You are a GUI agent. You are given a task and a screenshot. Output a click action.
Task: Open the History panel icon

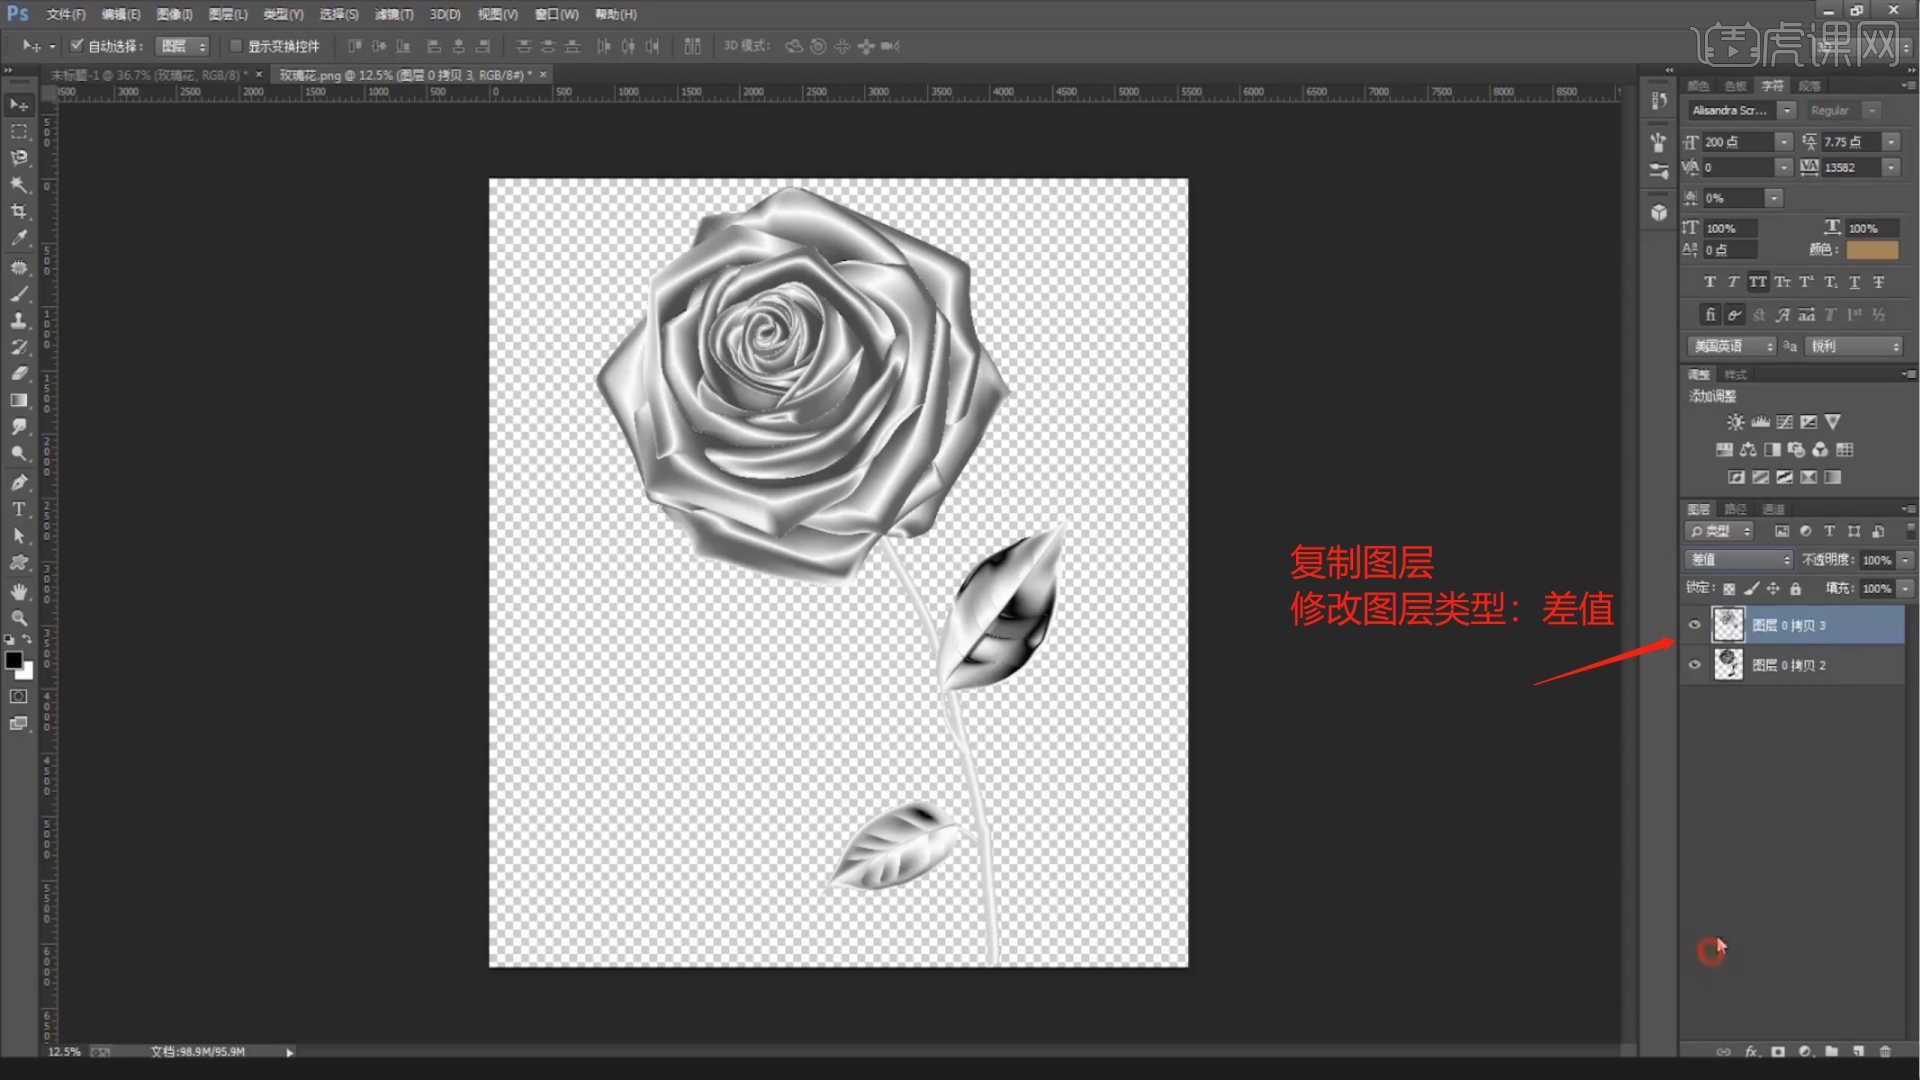(1659, 100)
